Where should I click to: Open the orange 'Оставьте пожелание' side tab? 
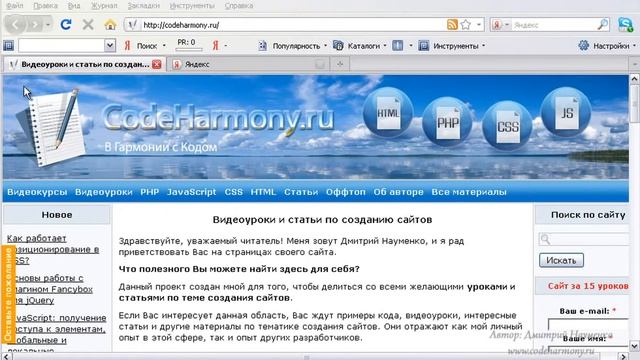(x=8, y=294)
